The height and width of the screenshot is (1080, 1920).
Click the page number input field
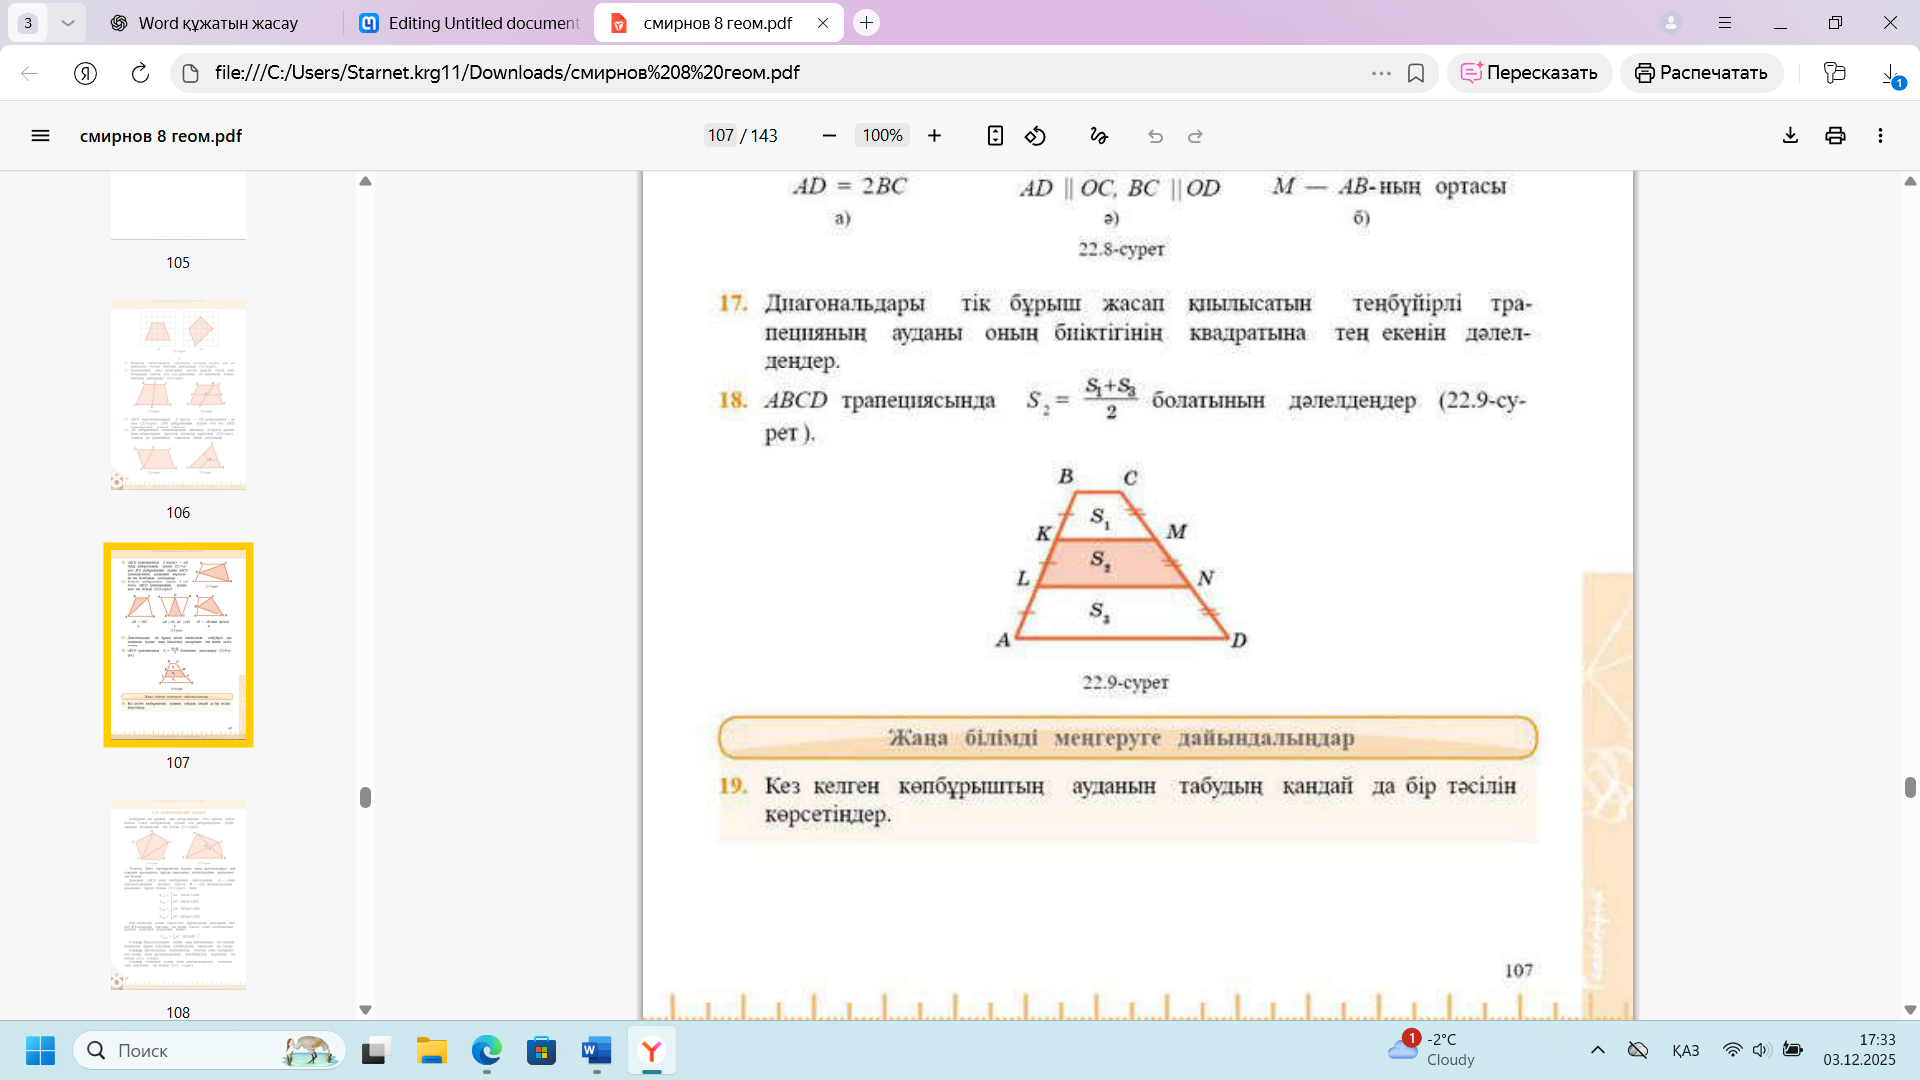pos(720,136)
